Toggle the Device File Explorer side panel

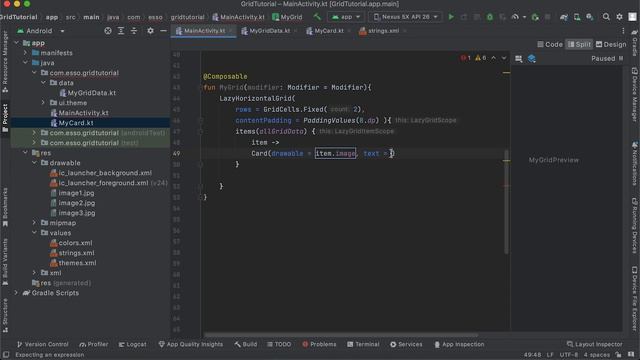(x=635, y=299)
